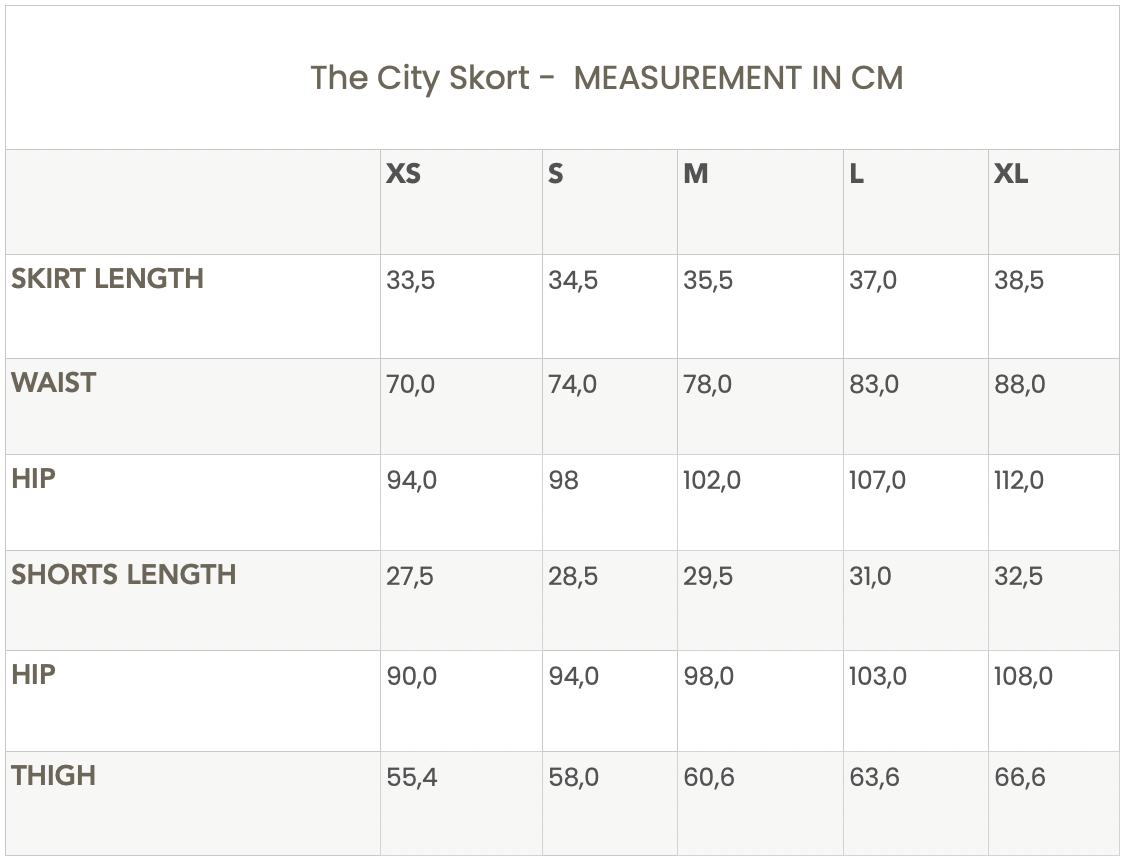This screenshot has height=864, width=1128.
Task: Click the thigh value 55,4
Action: click(x=412, y=777)
